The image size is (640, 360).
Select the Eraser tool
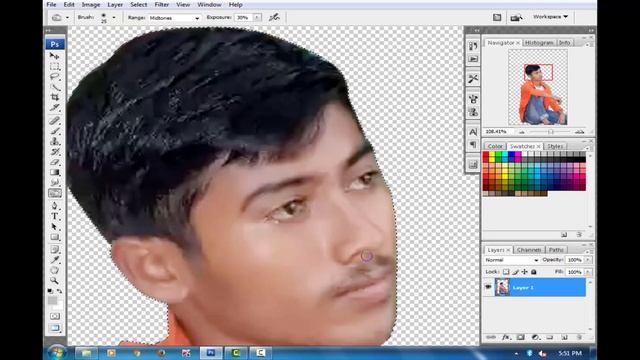pos(55,162)
